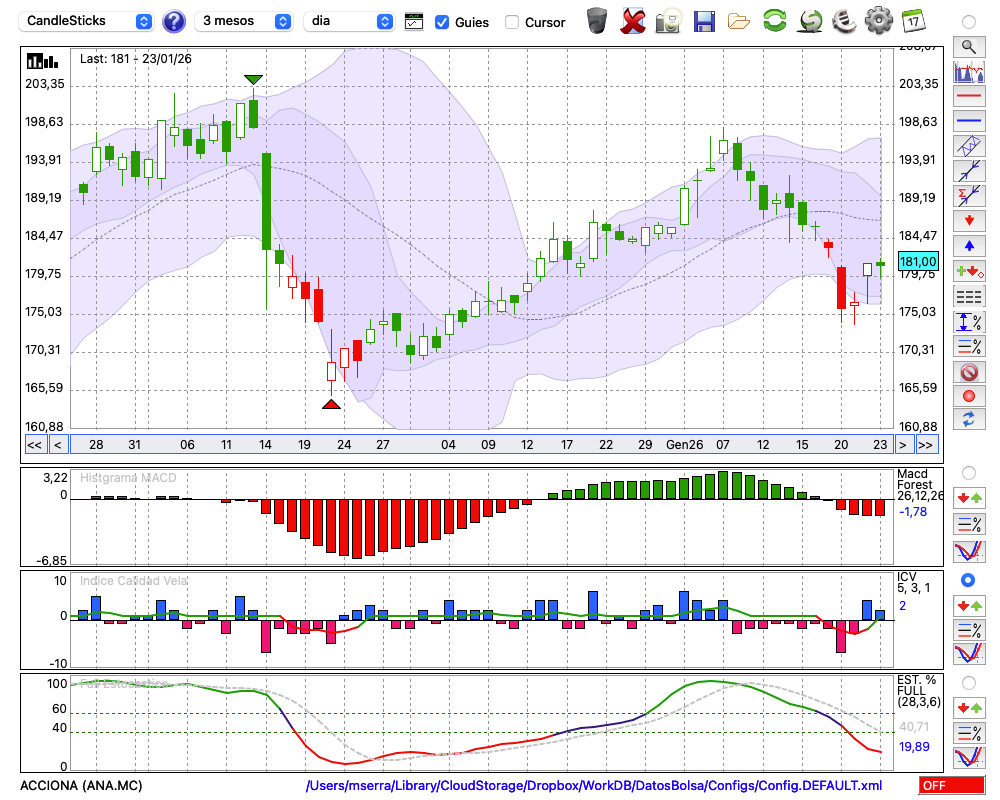The height and width of the screenshot is (800, 1000).
Task: Click the magnifying glass zoom tool
Action: point(967,46)
